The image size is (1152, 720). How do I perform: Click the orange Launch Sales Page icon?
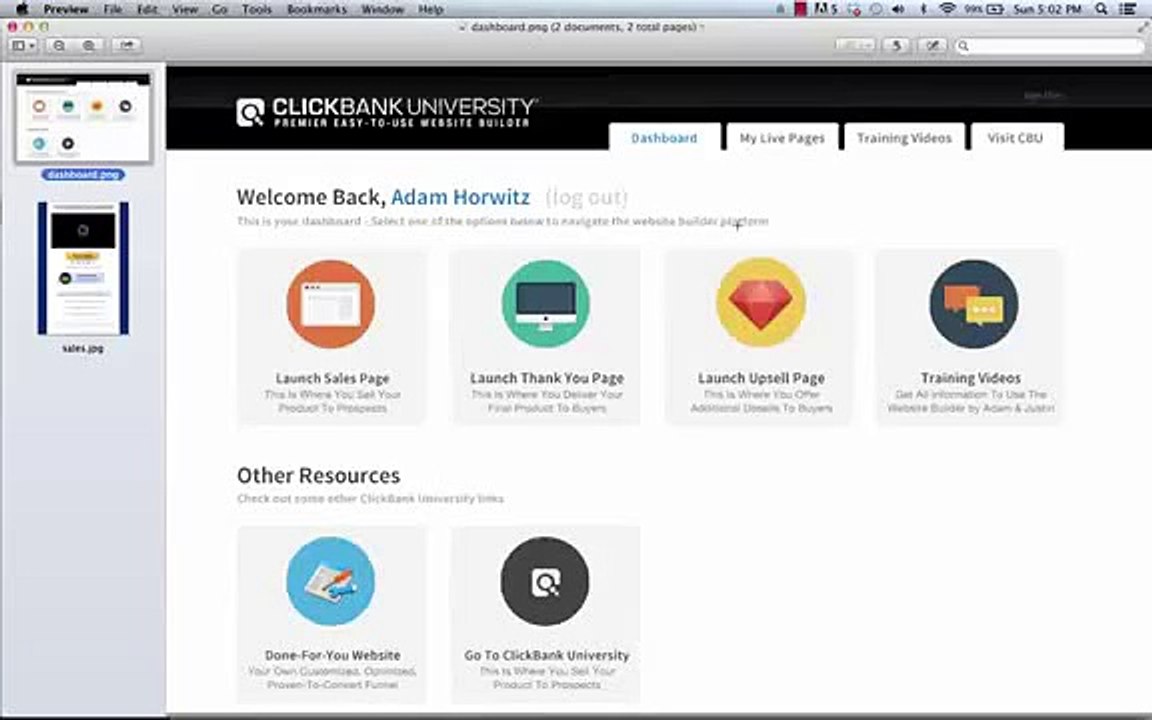pyautogui.click(x=331, y=303)
